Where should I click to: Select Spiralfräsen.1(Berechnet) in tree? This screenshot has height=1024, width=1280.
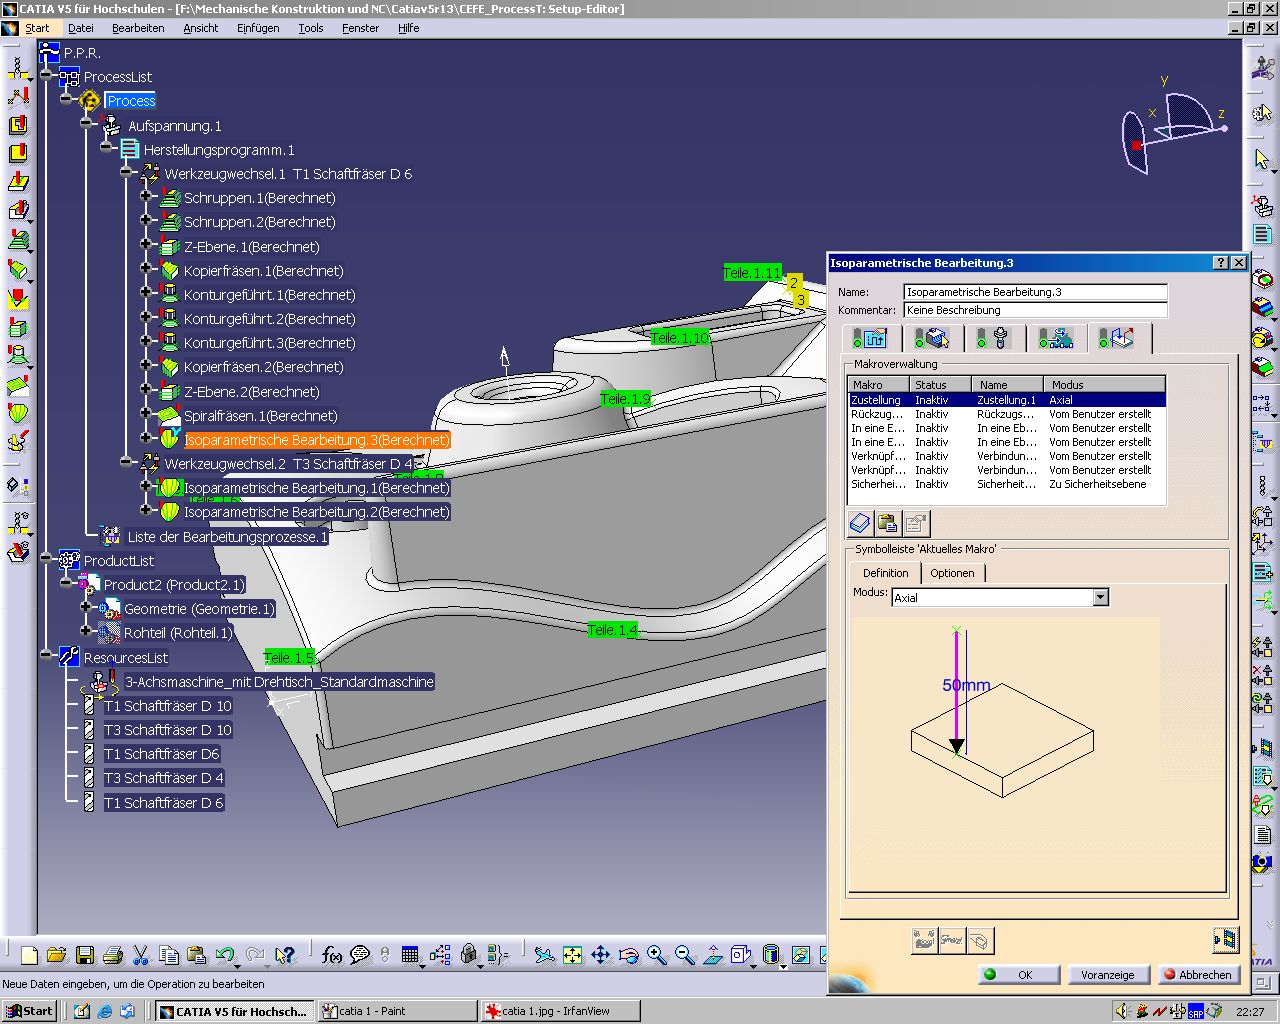pyautogui.click(x=260, y=416)
